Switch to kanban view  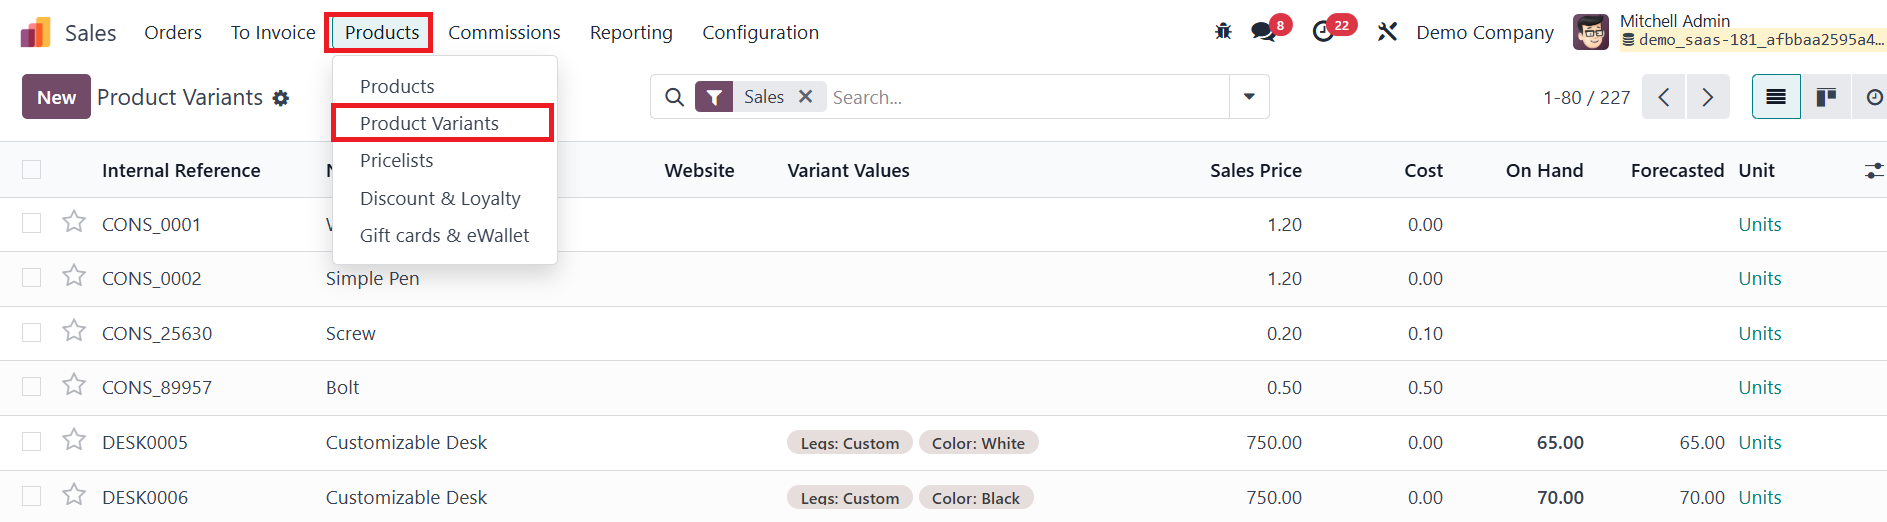pos(1826,97)
